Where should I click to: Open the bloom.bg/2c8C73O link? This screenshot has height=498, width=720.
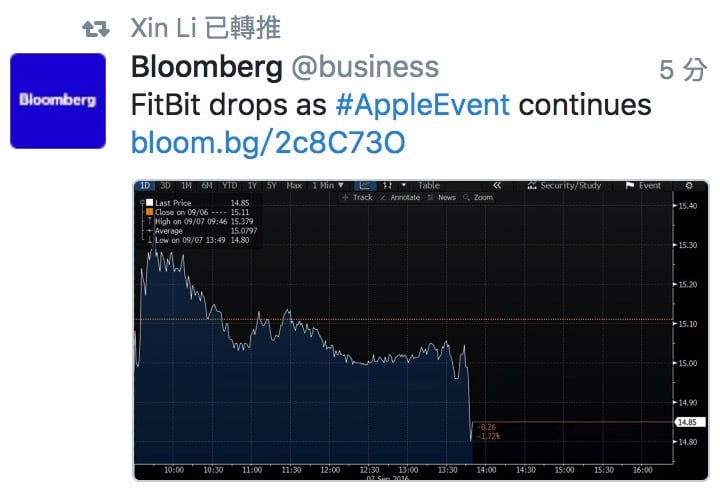(268, 143)
